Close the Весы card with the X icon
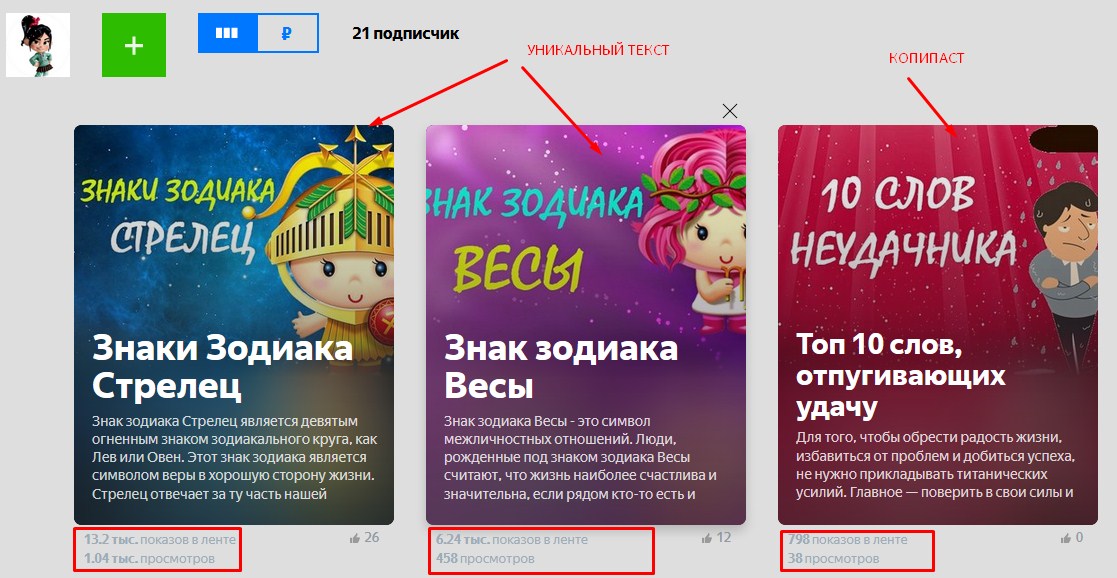1117x578 pixels. point(729,110)
